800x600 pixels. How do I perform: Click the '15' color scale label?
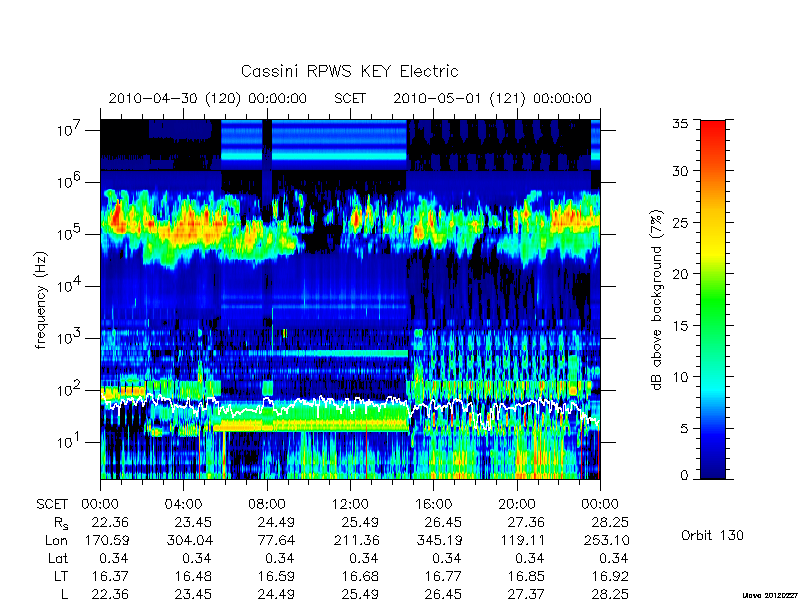tap(680, 326)
